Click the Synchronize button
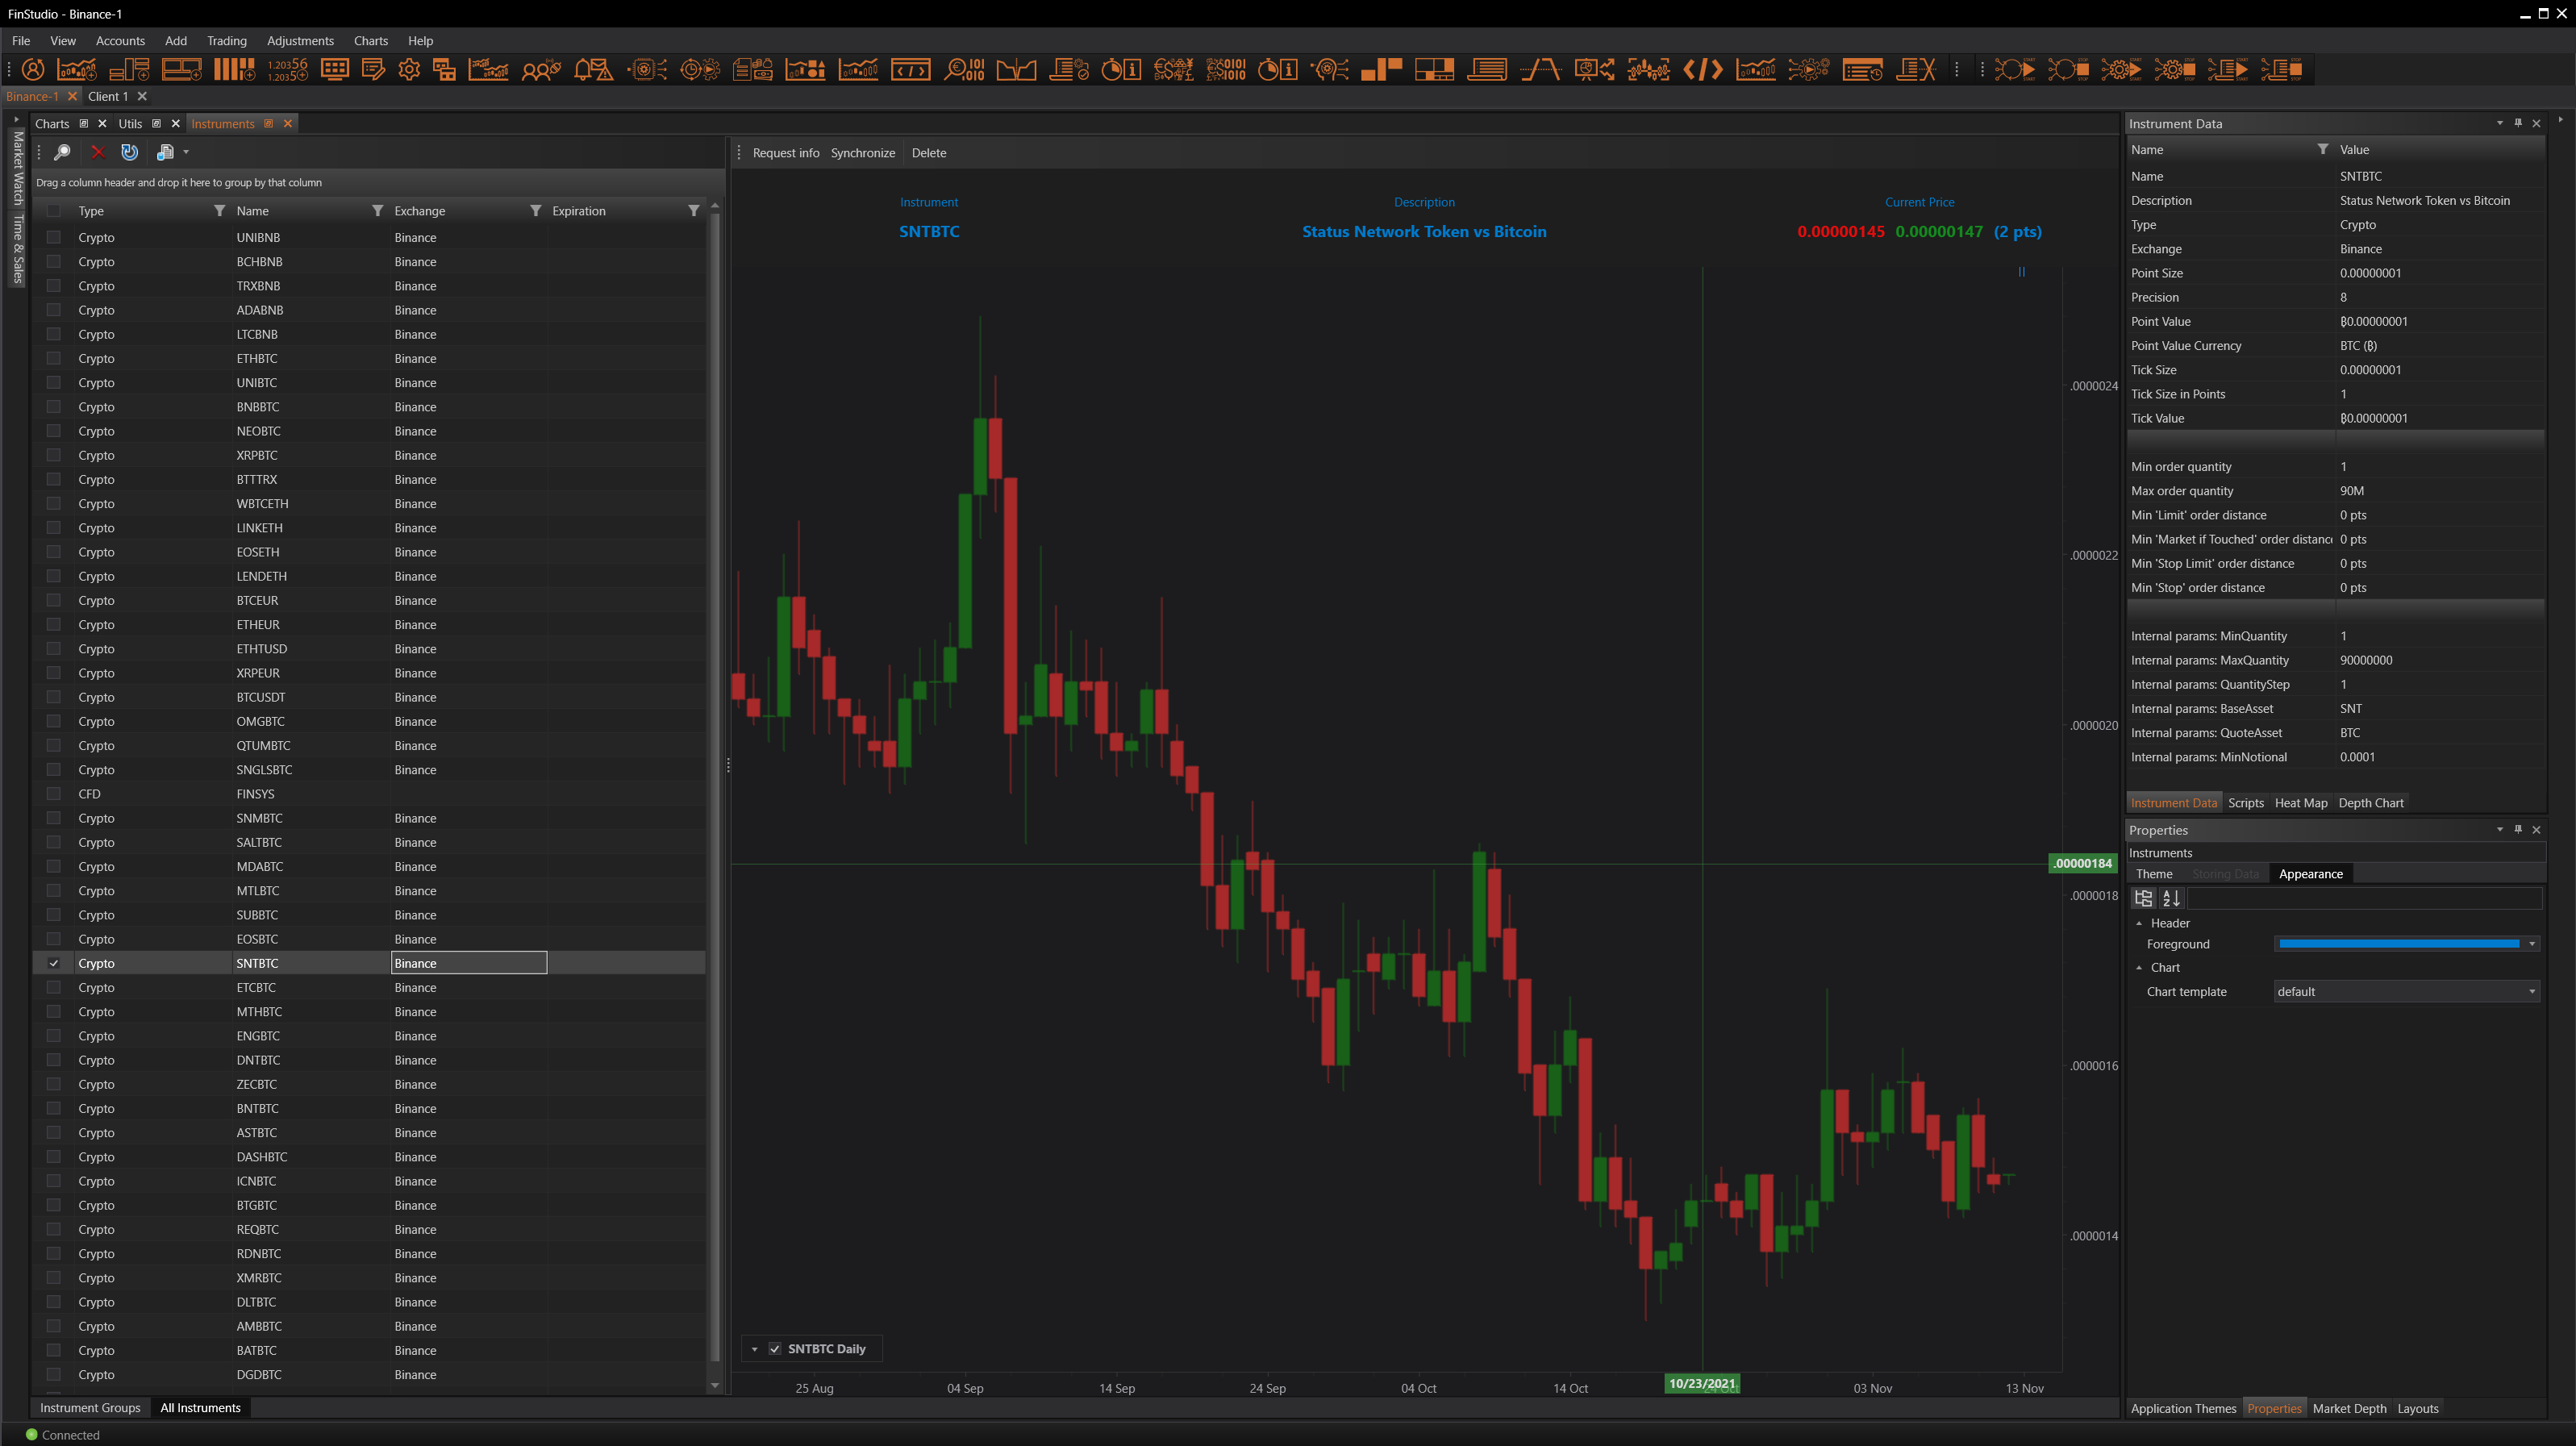Viewport: 2576px width, 1446px height. click(x=862, y=153)
